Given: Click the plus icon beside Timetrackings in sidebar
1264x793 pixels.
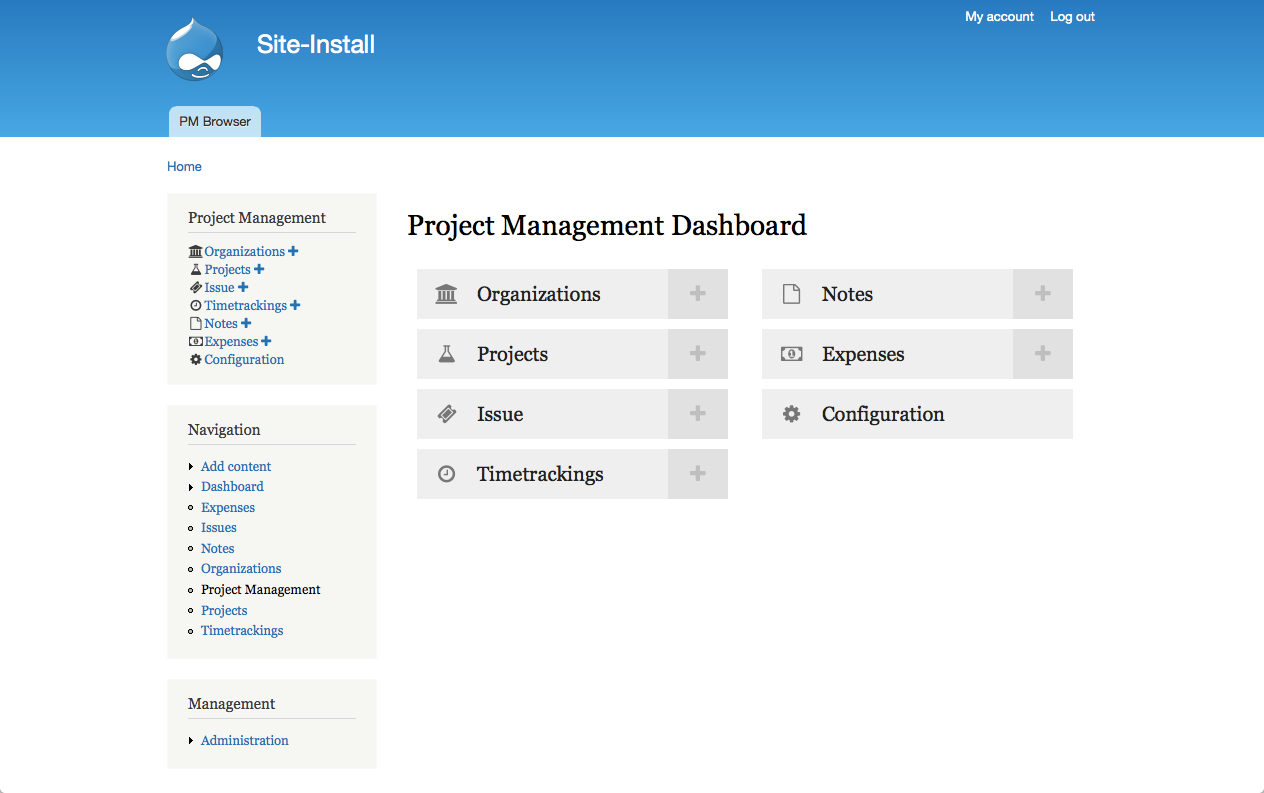Looking at the screenshot, I should pos(295,306).
